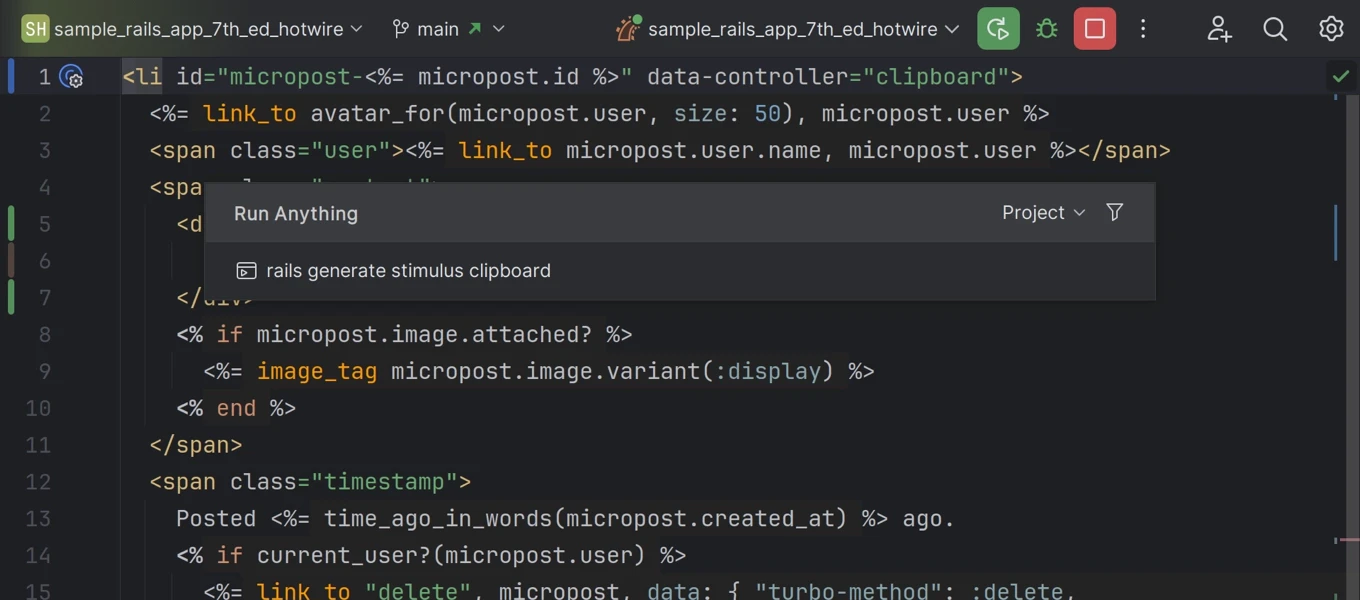This screenshot has height=600, width=1360.
Task: Click the green inspection checkmark
Action: coord(1340,76)
